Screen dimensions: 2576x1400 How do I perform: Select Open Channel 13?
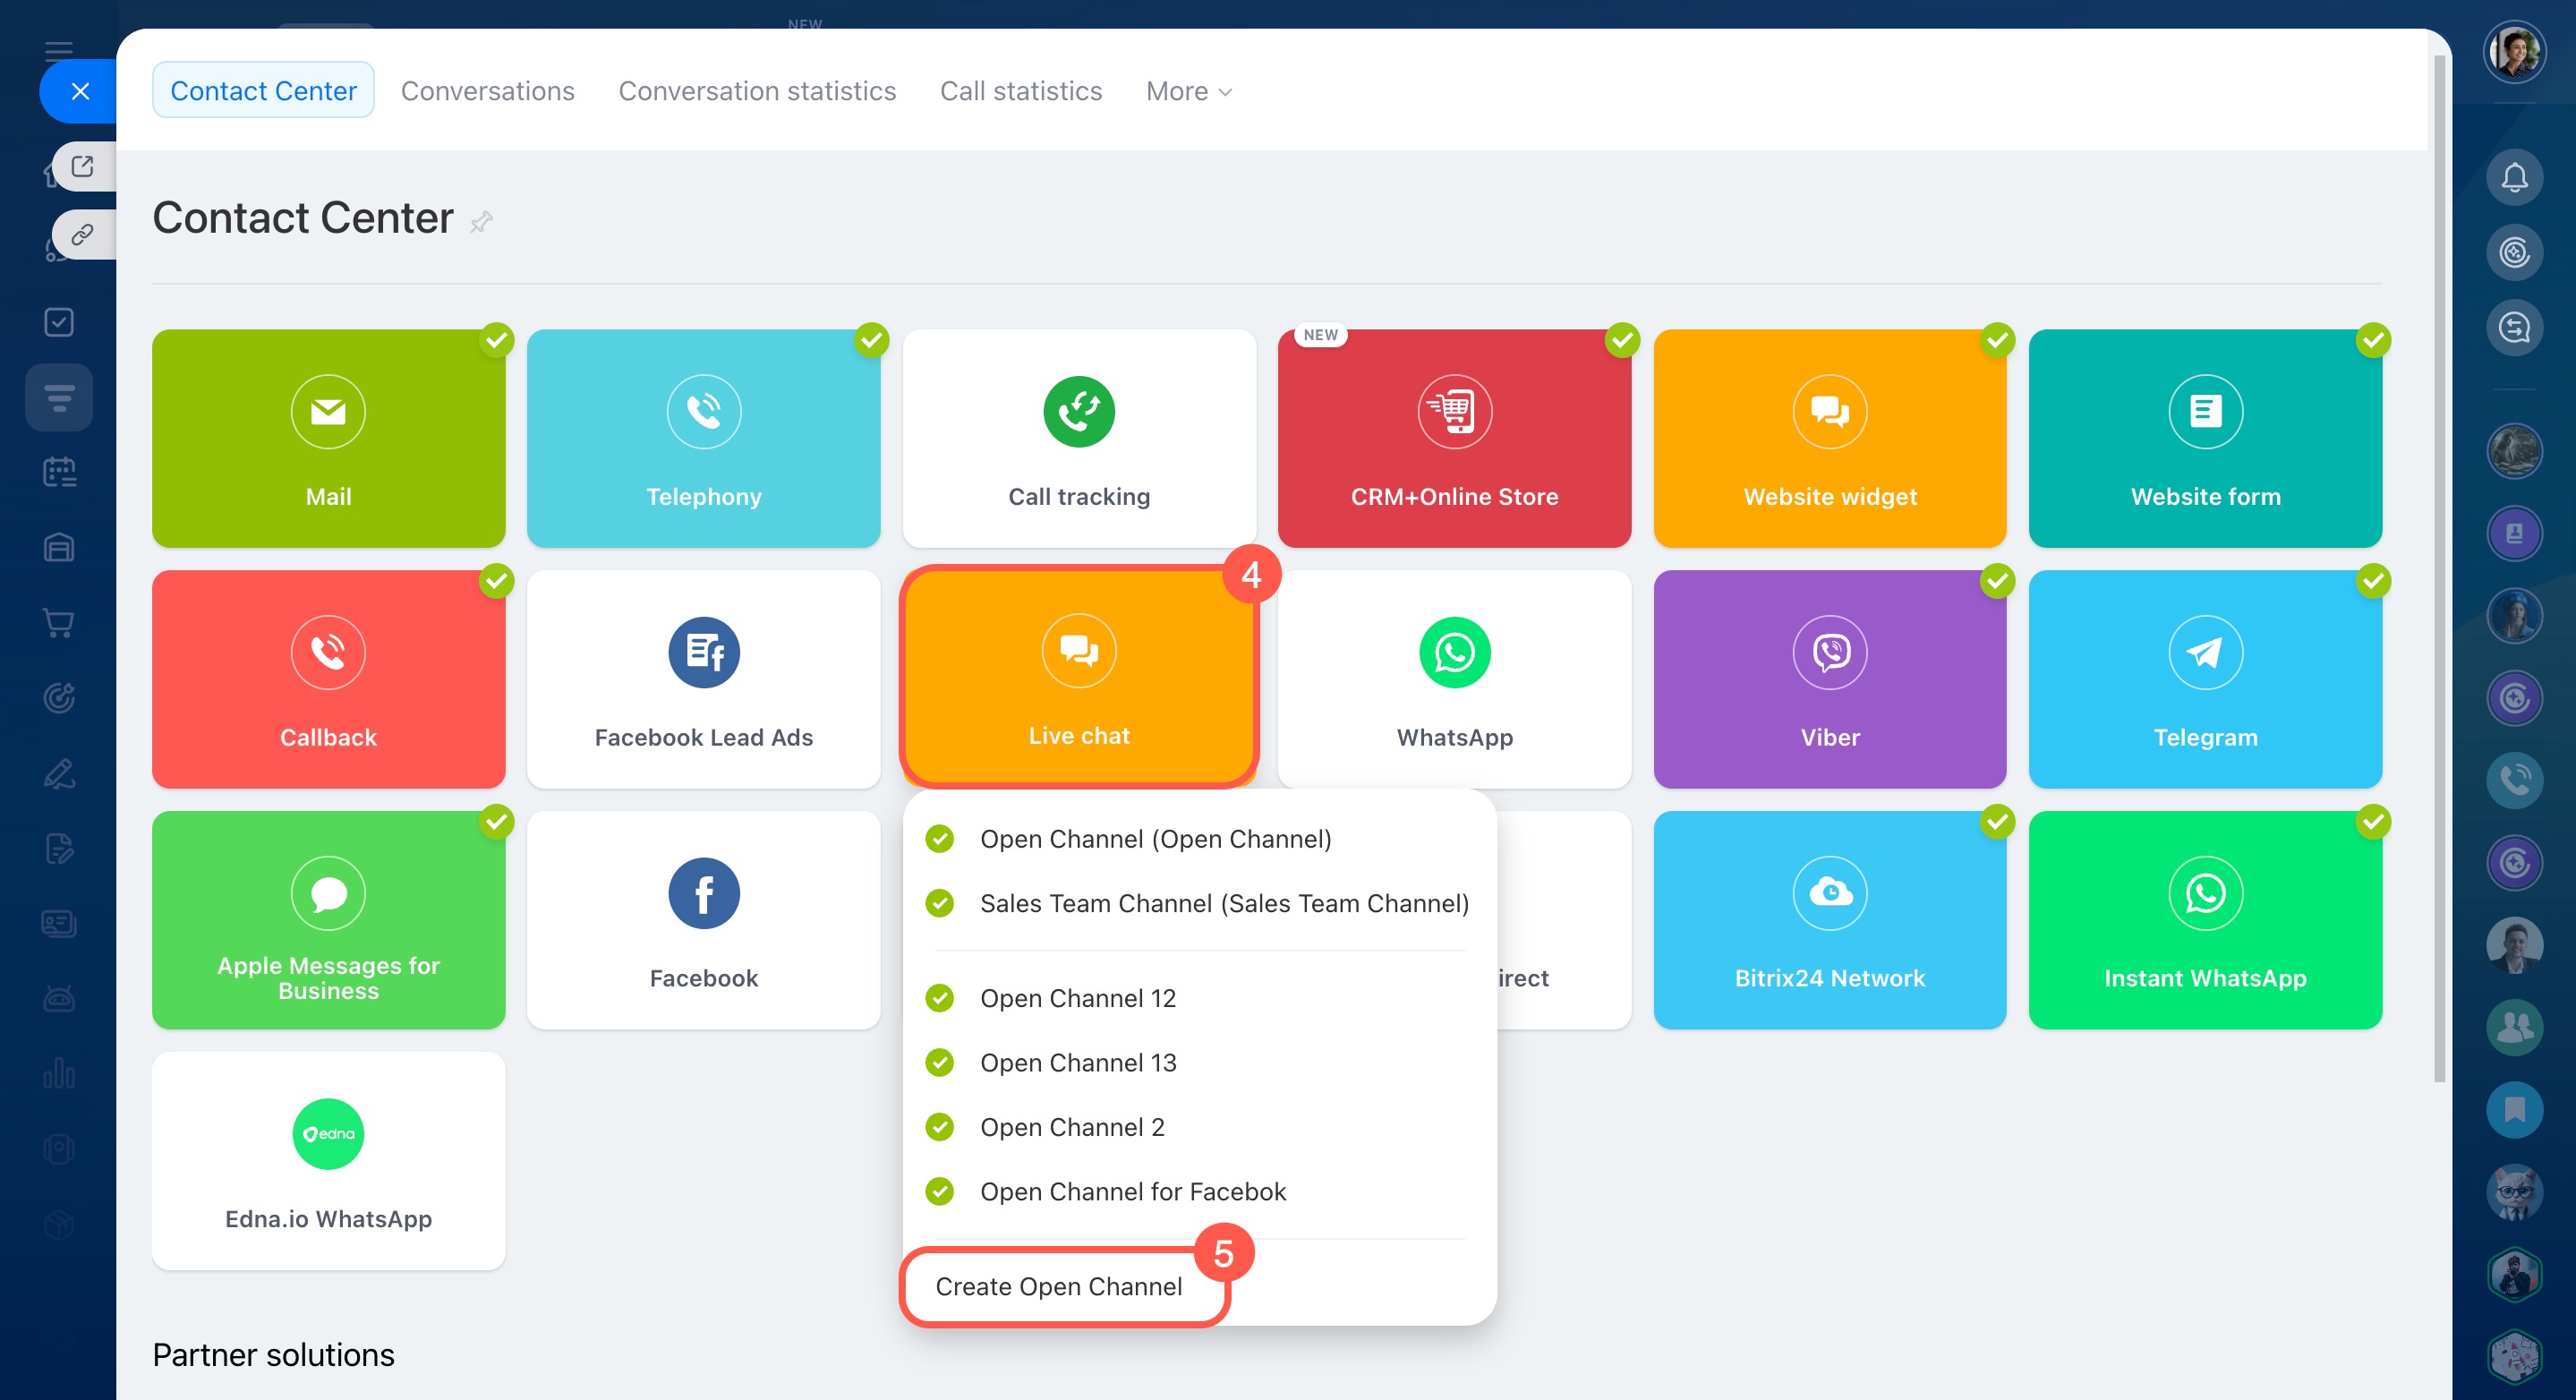(x=1199, y=1062)
